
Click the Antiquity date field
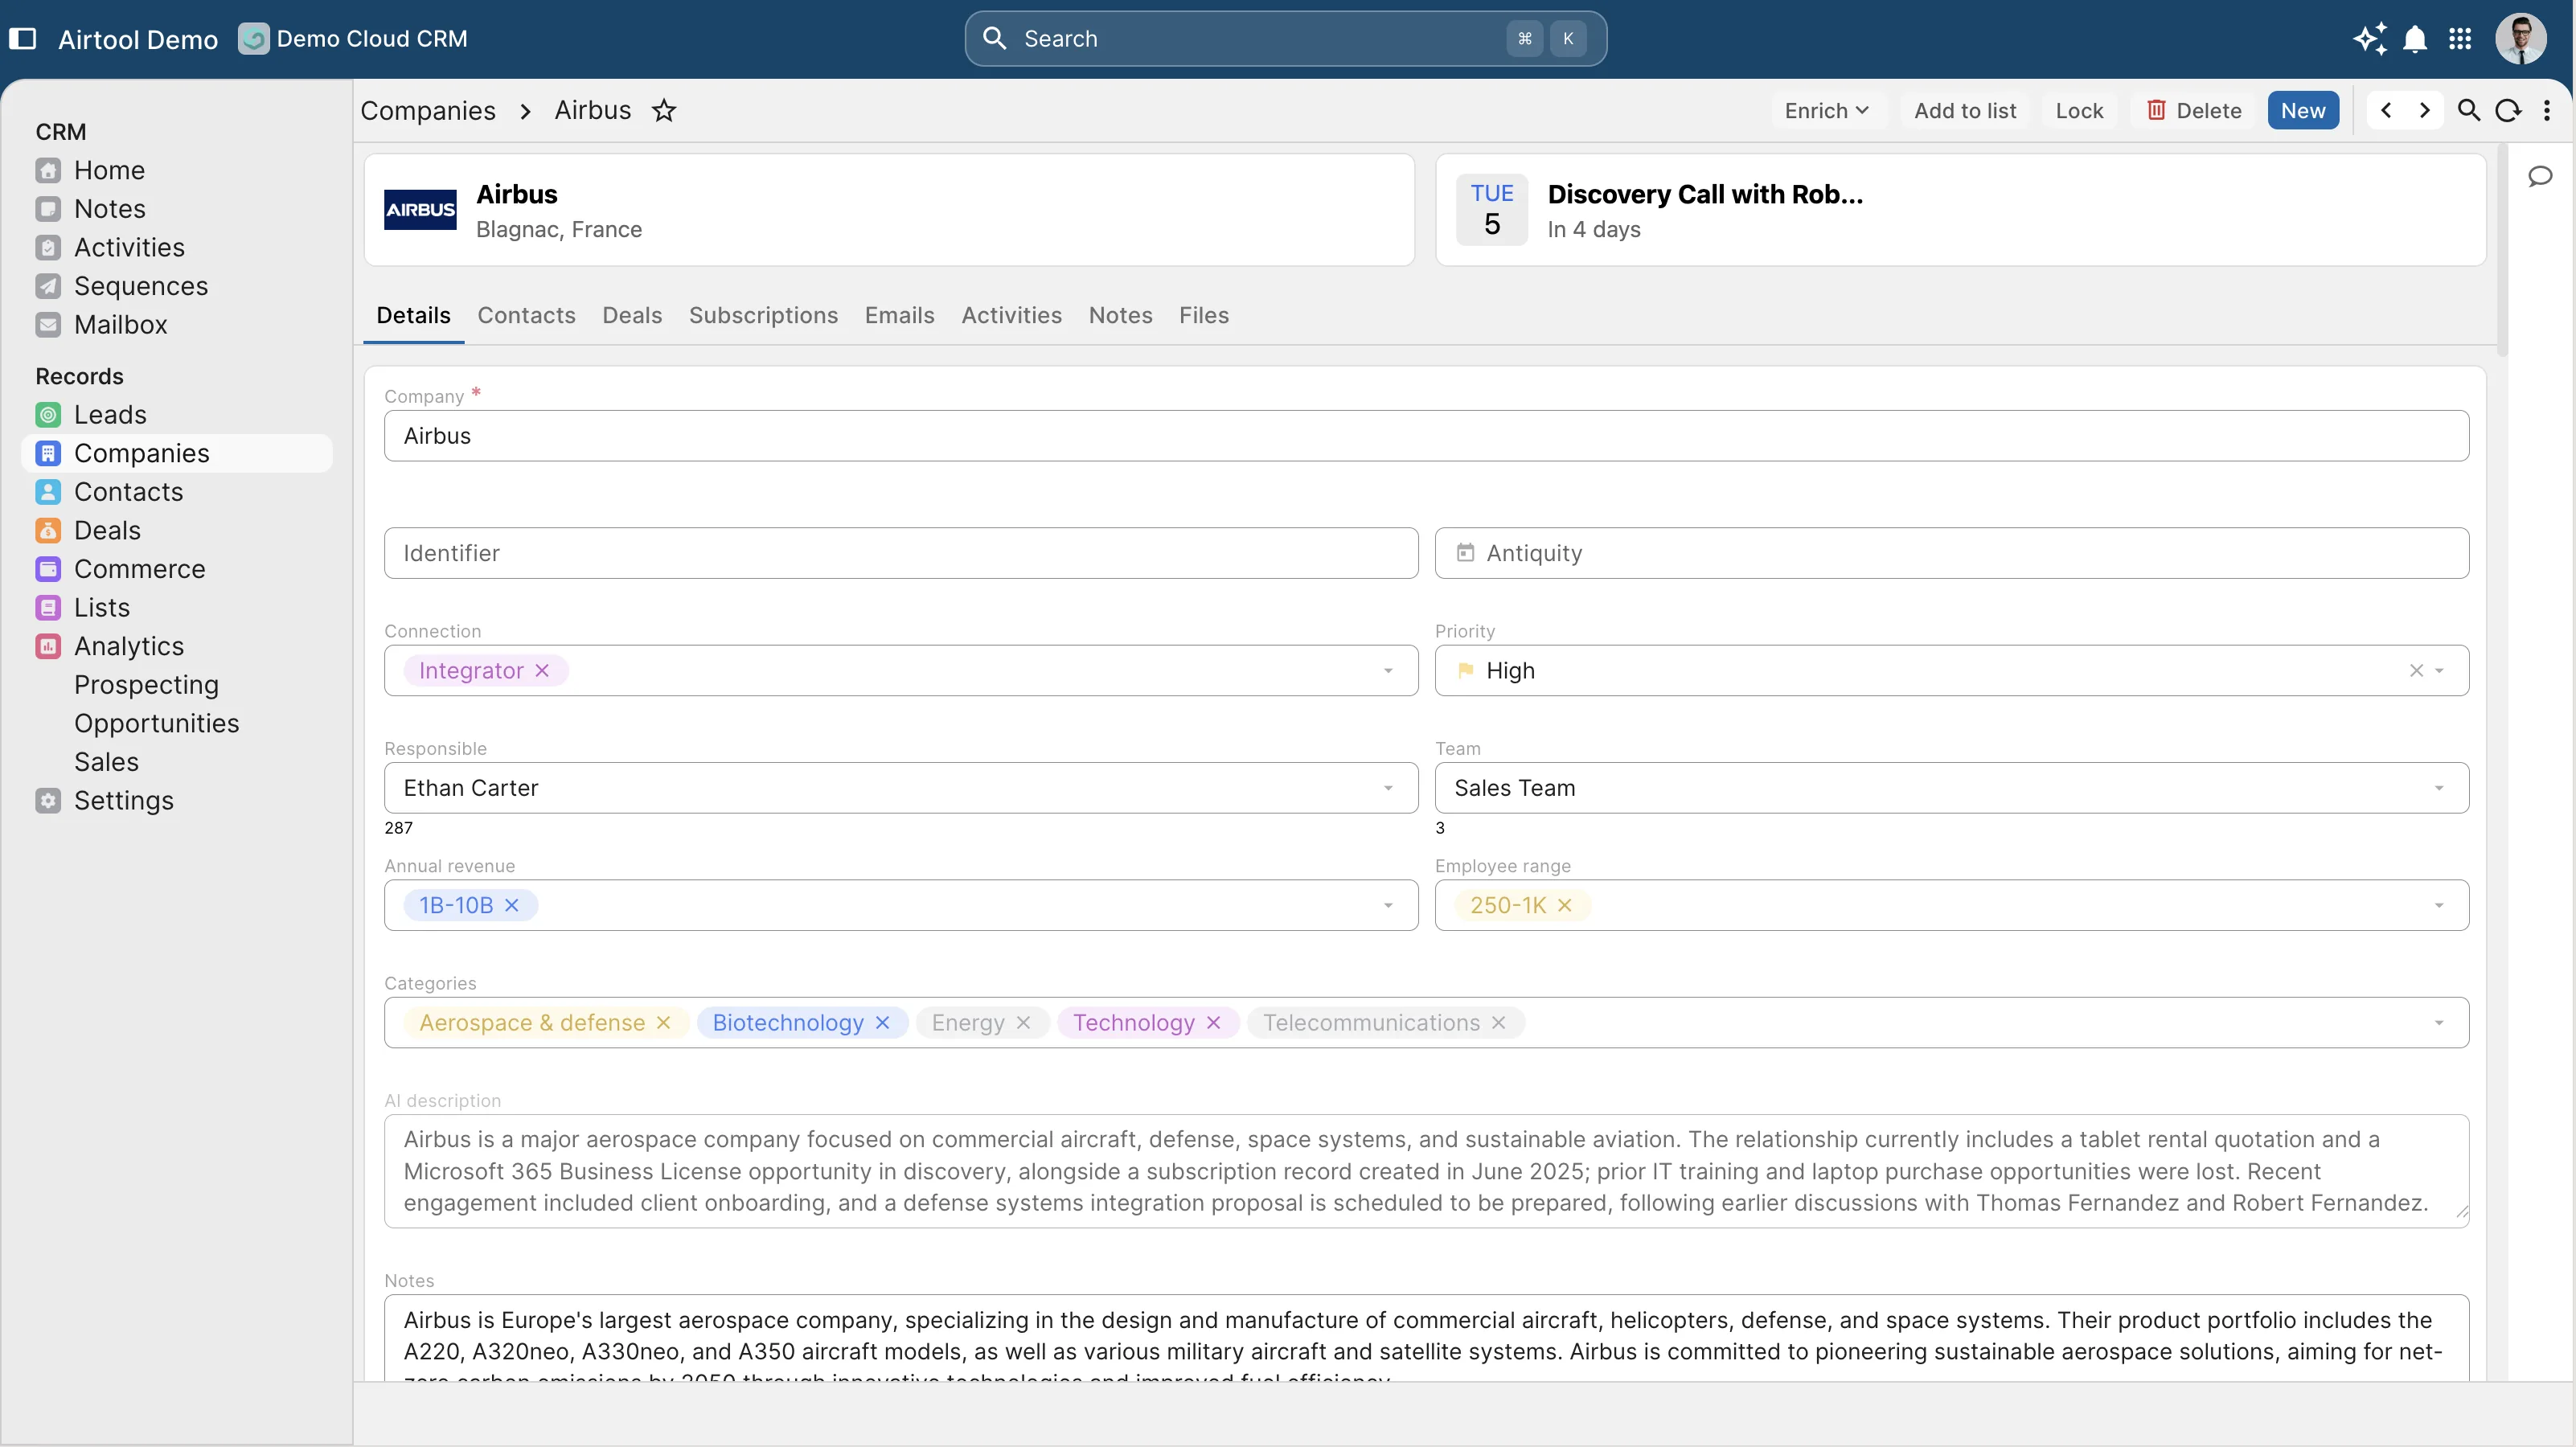tap(1951, 553)
